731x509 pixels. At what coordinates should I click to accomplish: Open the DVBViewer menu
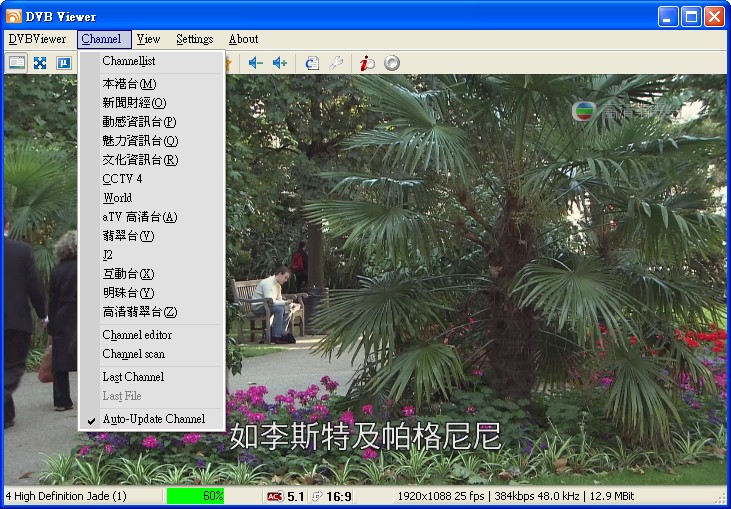(x=37, y=39)
